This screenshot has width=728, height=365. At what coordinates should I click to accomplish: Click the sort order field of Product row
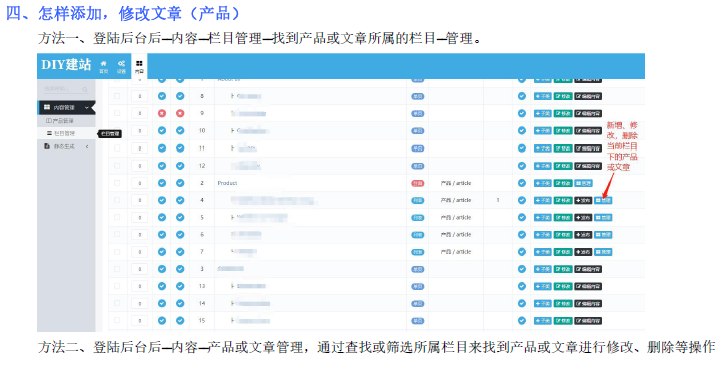[139, 183]
